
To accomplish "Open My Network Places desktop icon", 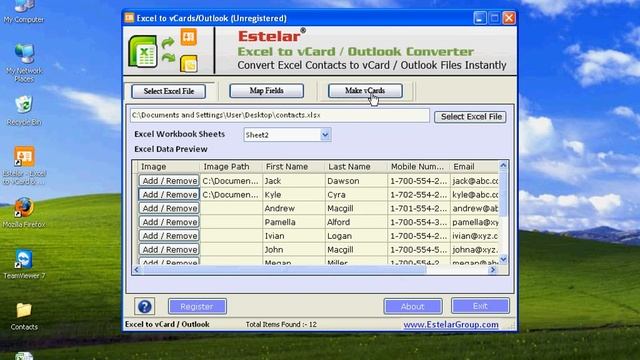I will pos(24,62).
